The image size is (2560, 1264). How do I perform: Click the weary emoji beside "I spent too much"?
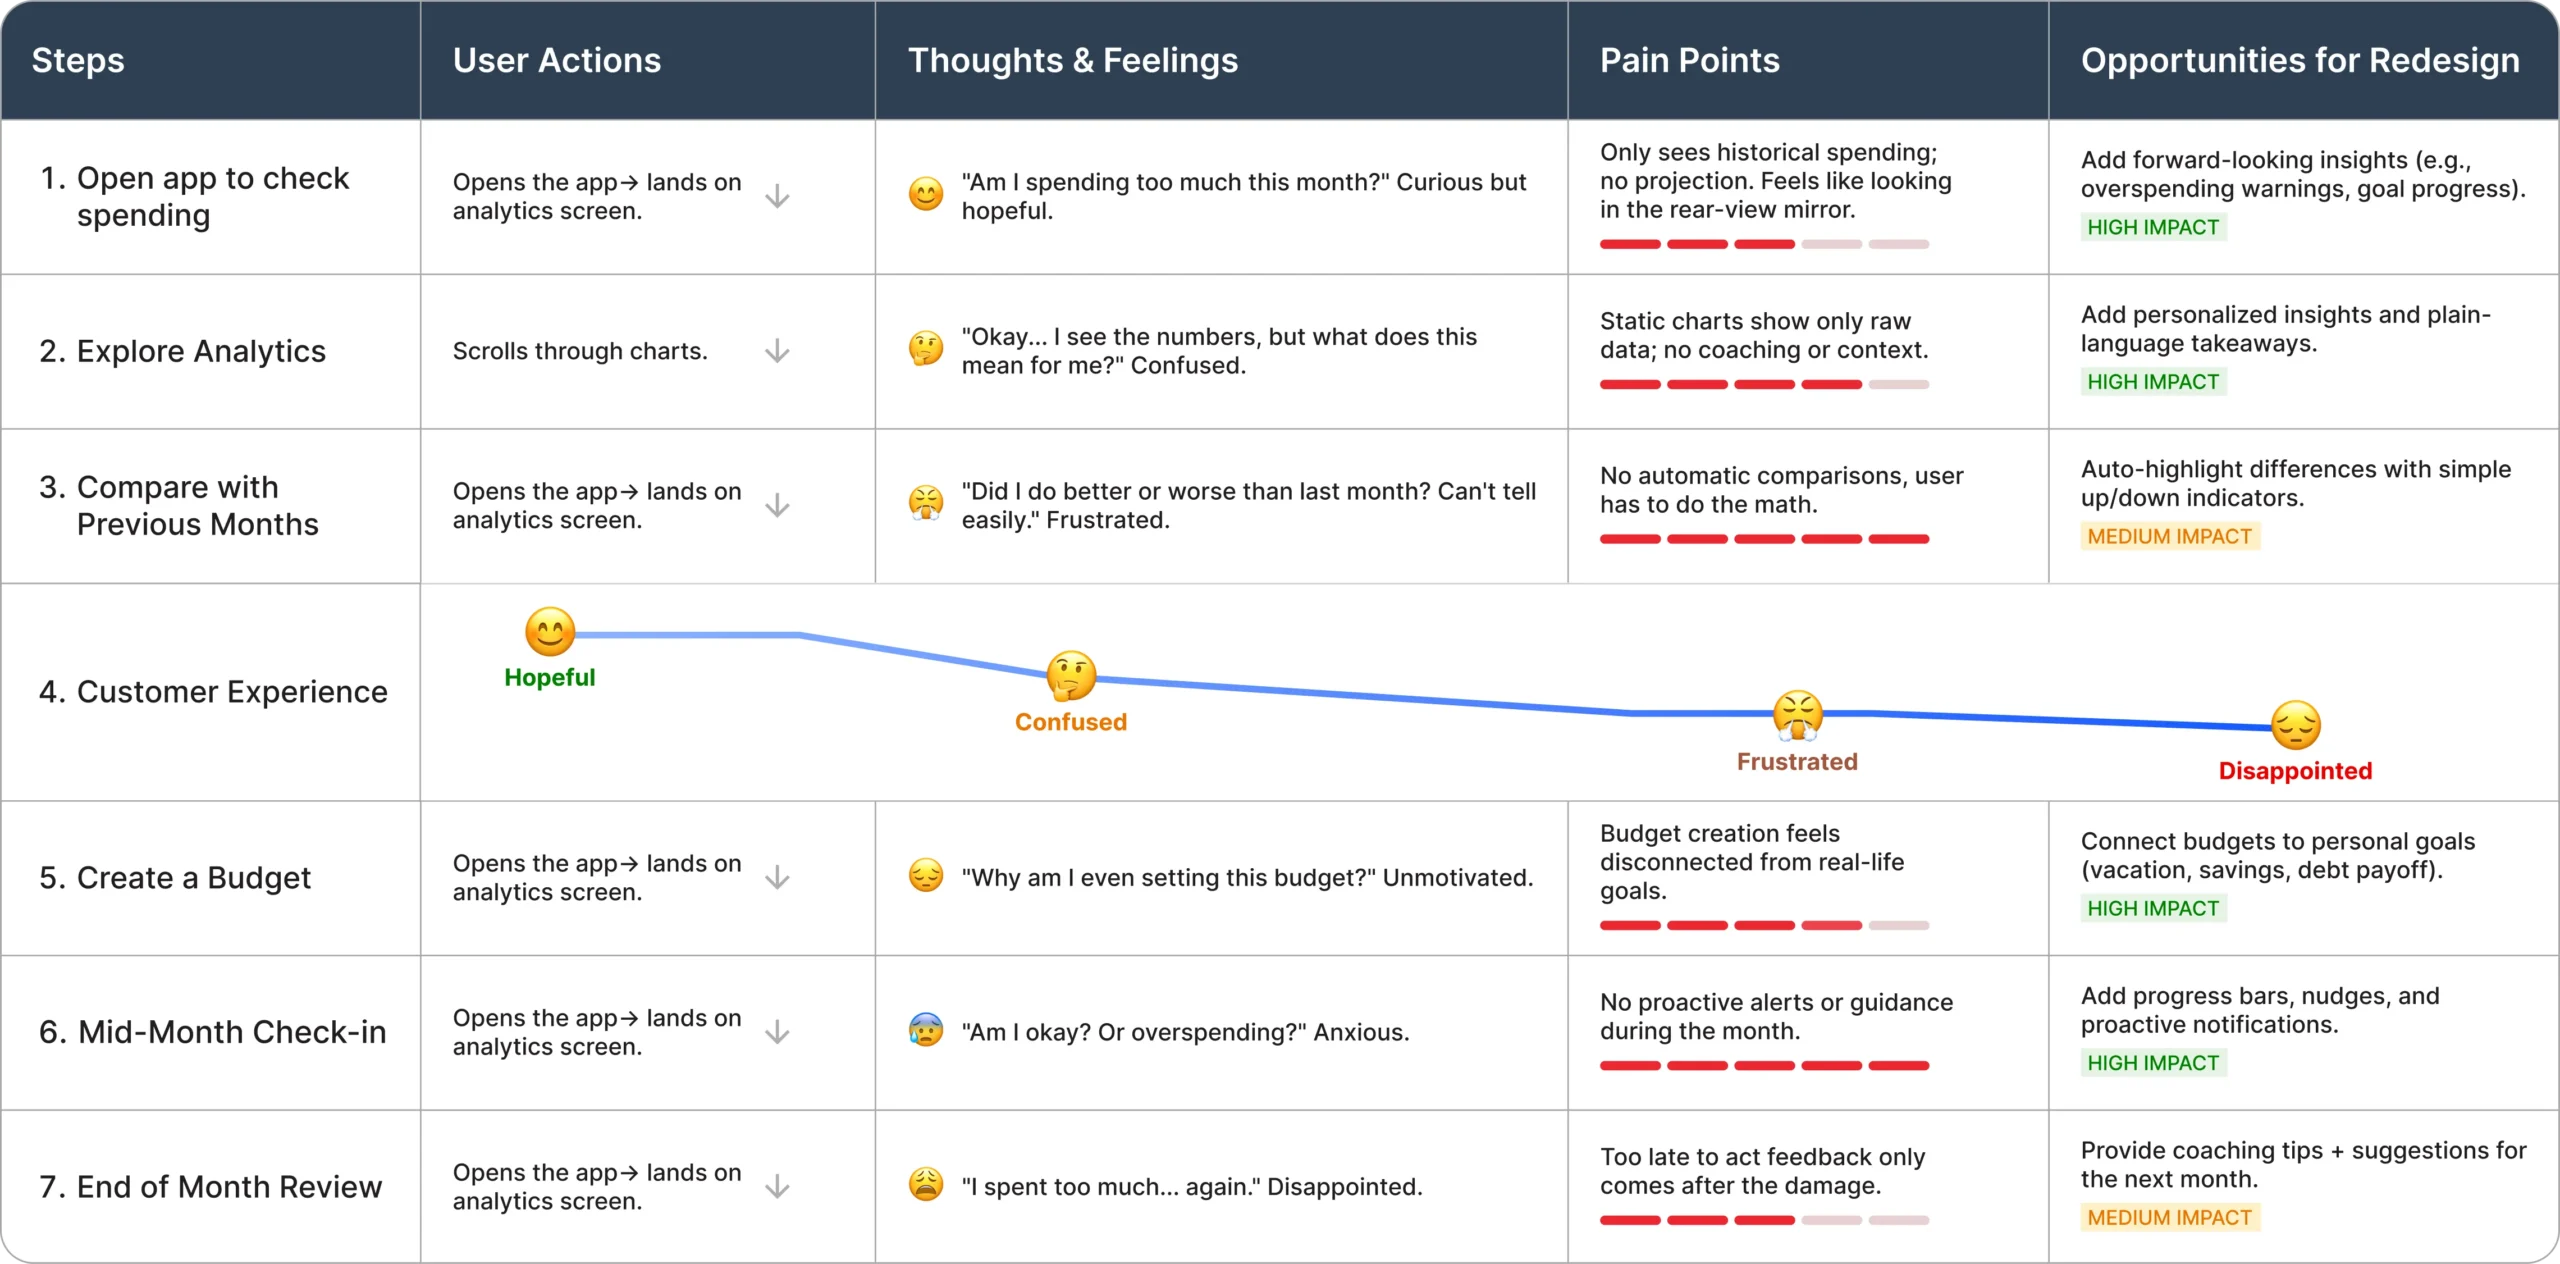point(926,1185)
